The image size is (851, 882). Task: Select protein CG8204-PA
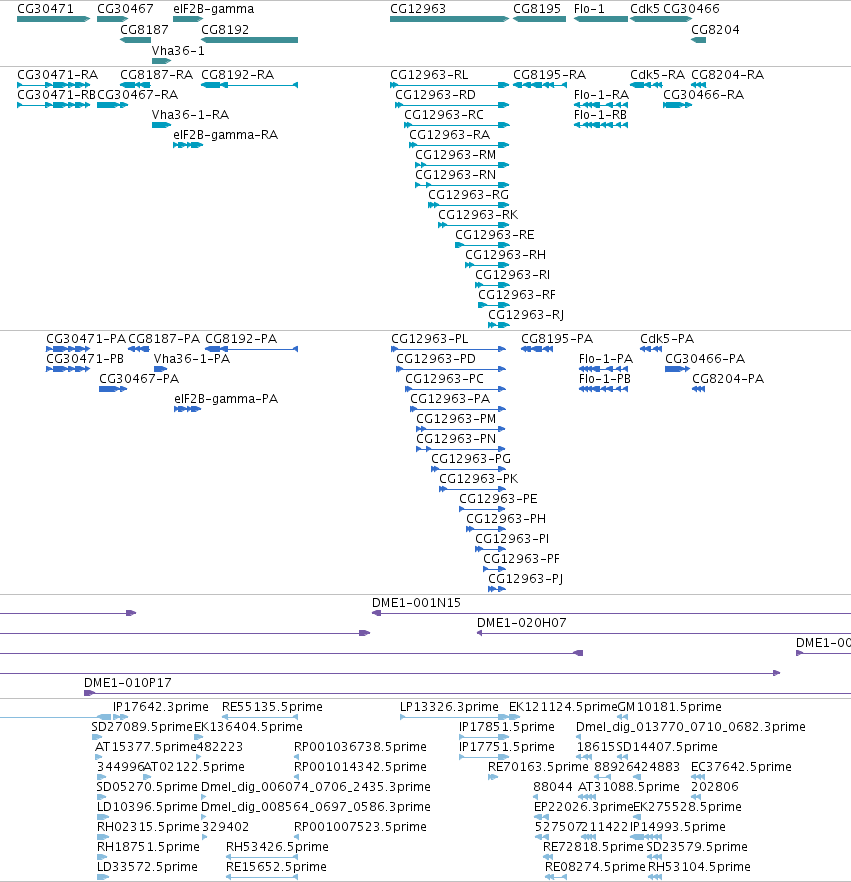pyautogui.click(x=698, y=389)
